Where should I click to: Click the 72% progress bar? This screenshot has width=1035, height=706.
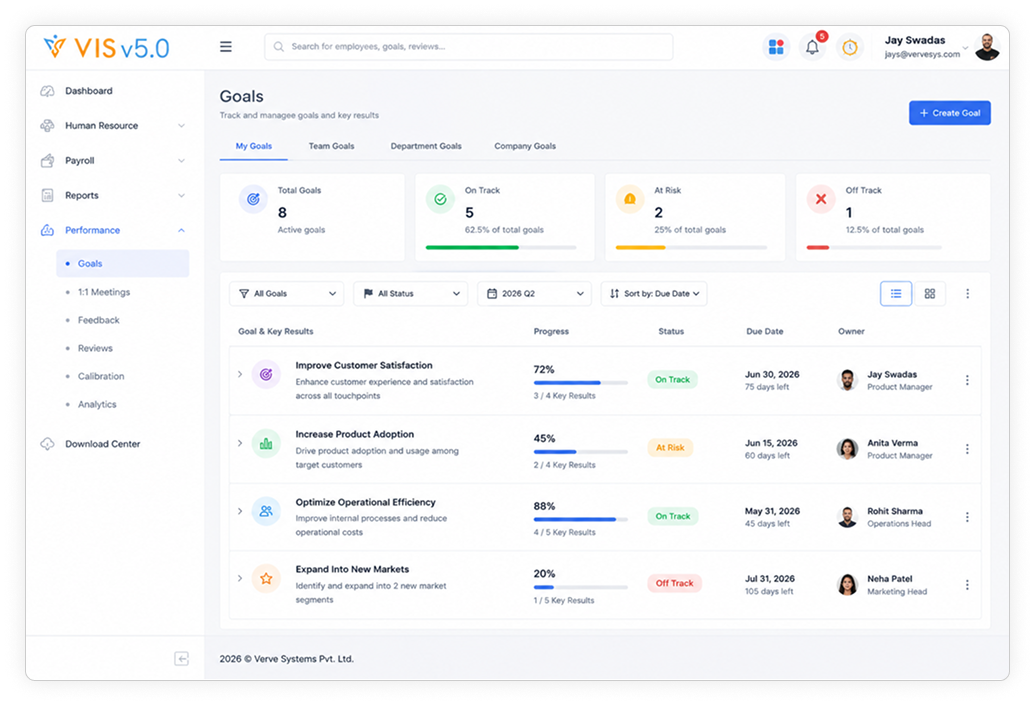coord(580,383)
